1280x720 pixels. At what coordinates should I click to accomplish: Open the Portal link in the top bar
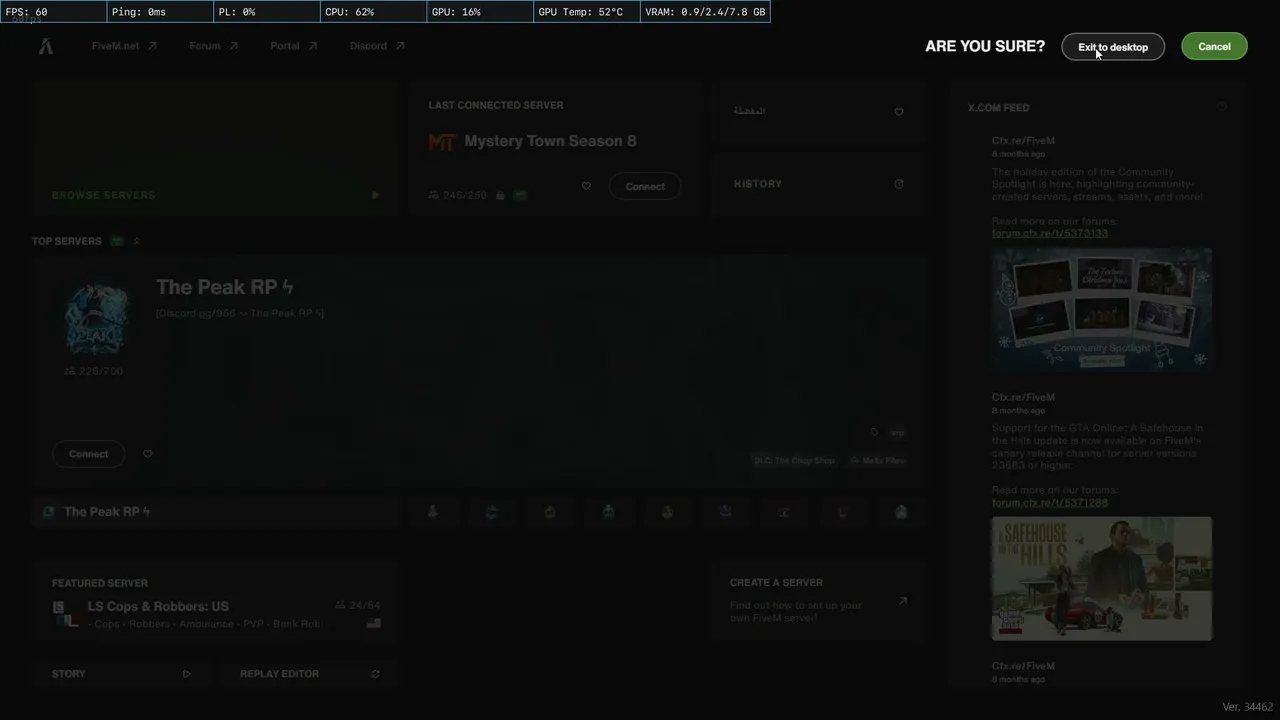pyautogui.click(x=293, y=46)
